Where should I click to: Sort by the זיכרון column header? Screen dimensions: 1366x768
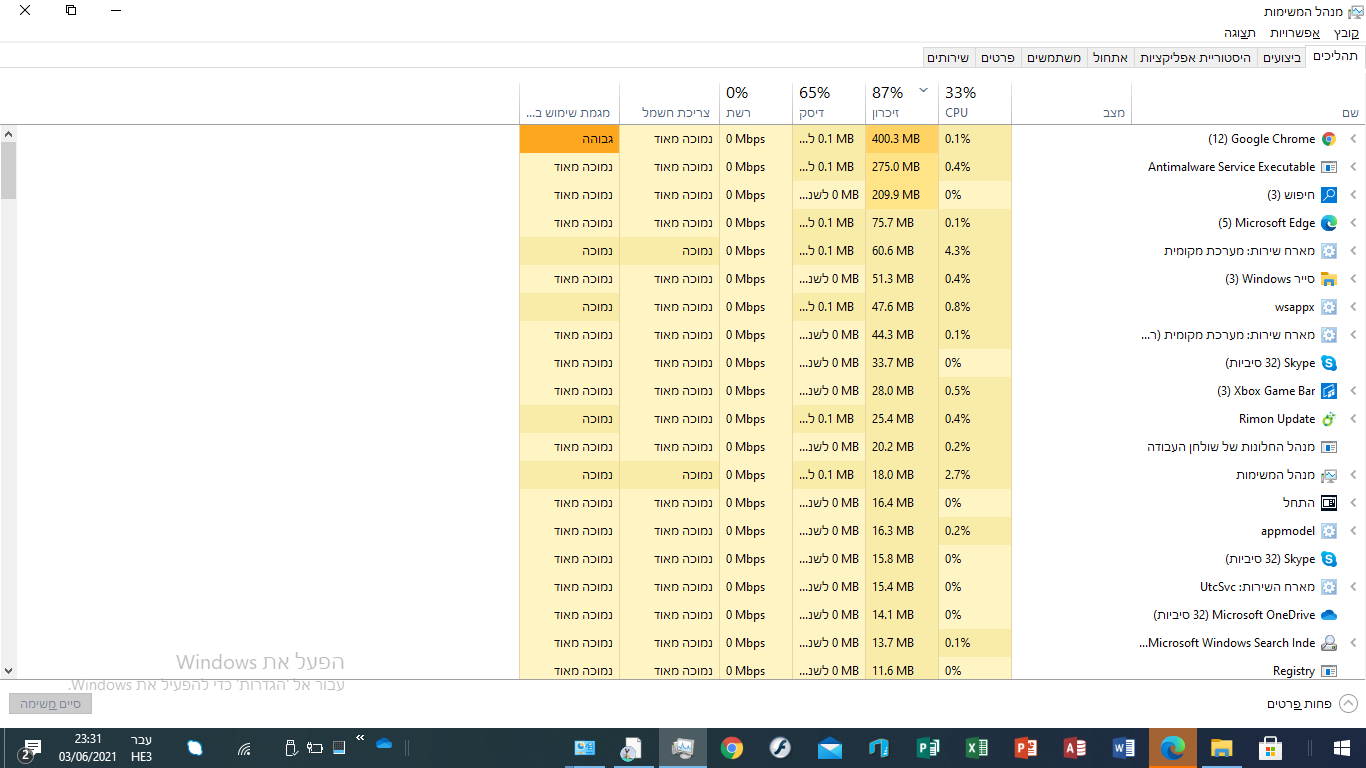pyautogui.click(x=901, y=102)
